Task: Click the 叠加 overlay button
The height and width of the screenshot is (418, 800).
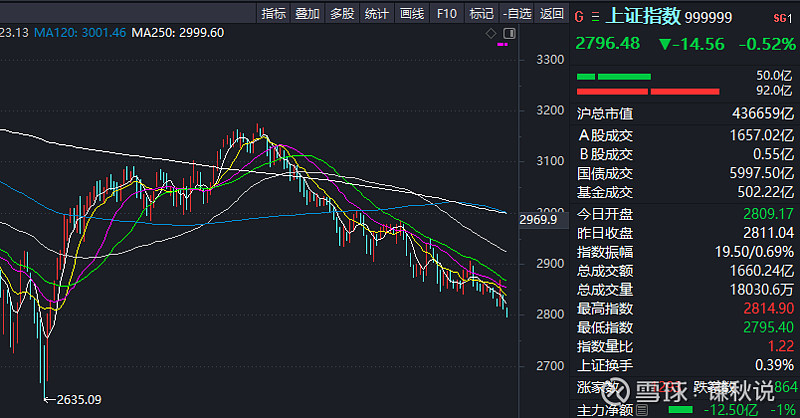Action: coord(307,13)
